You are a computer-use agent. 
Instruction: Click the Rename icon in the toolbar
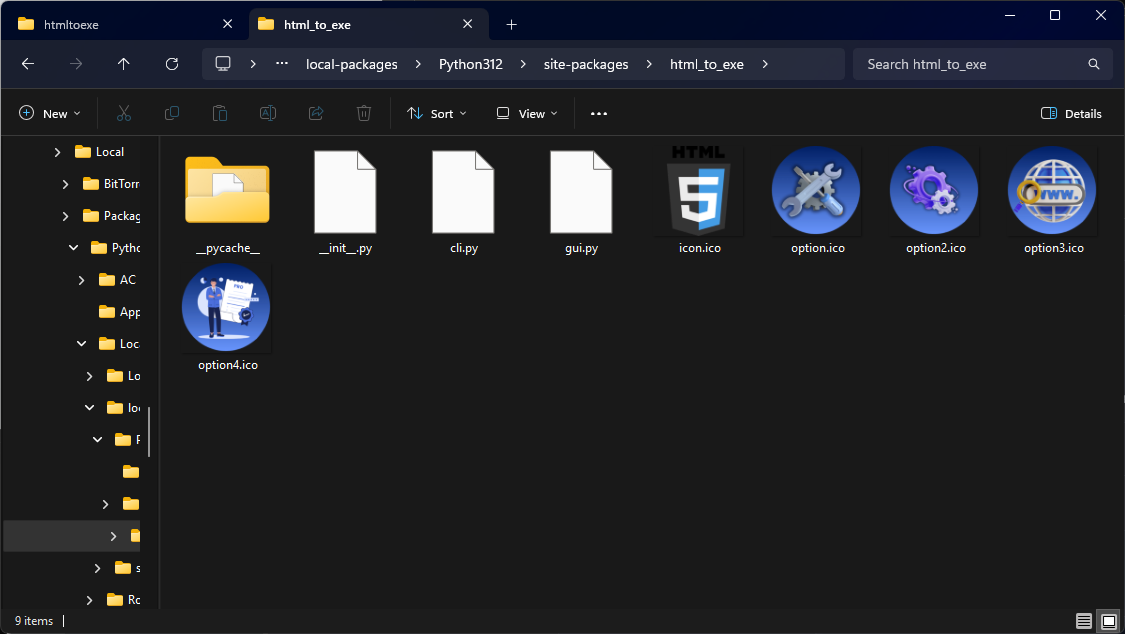(x=267, y=113)
